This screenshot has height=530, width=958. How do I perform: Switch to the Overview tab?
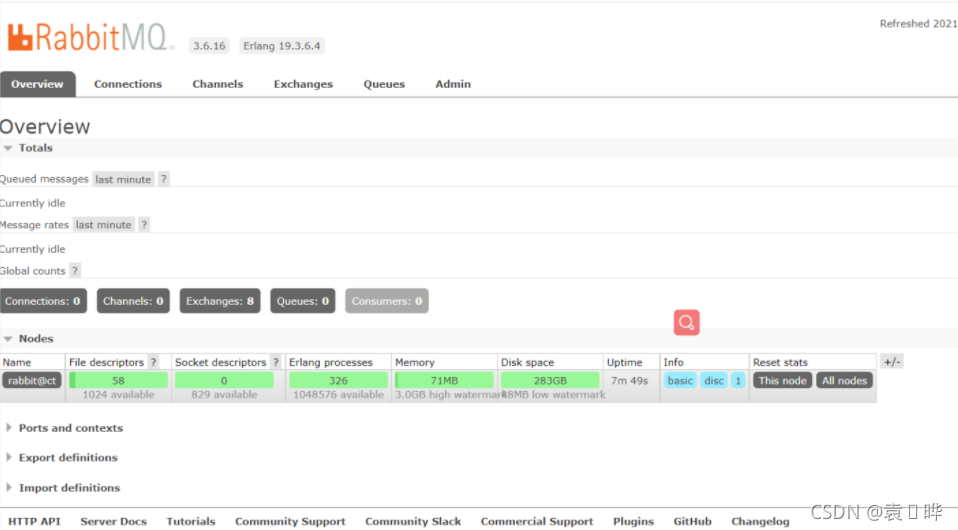click(37, 84)
